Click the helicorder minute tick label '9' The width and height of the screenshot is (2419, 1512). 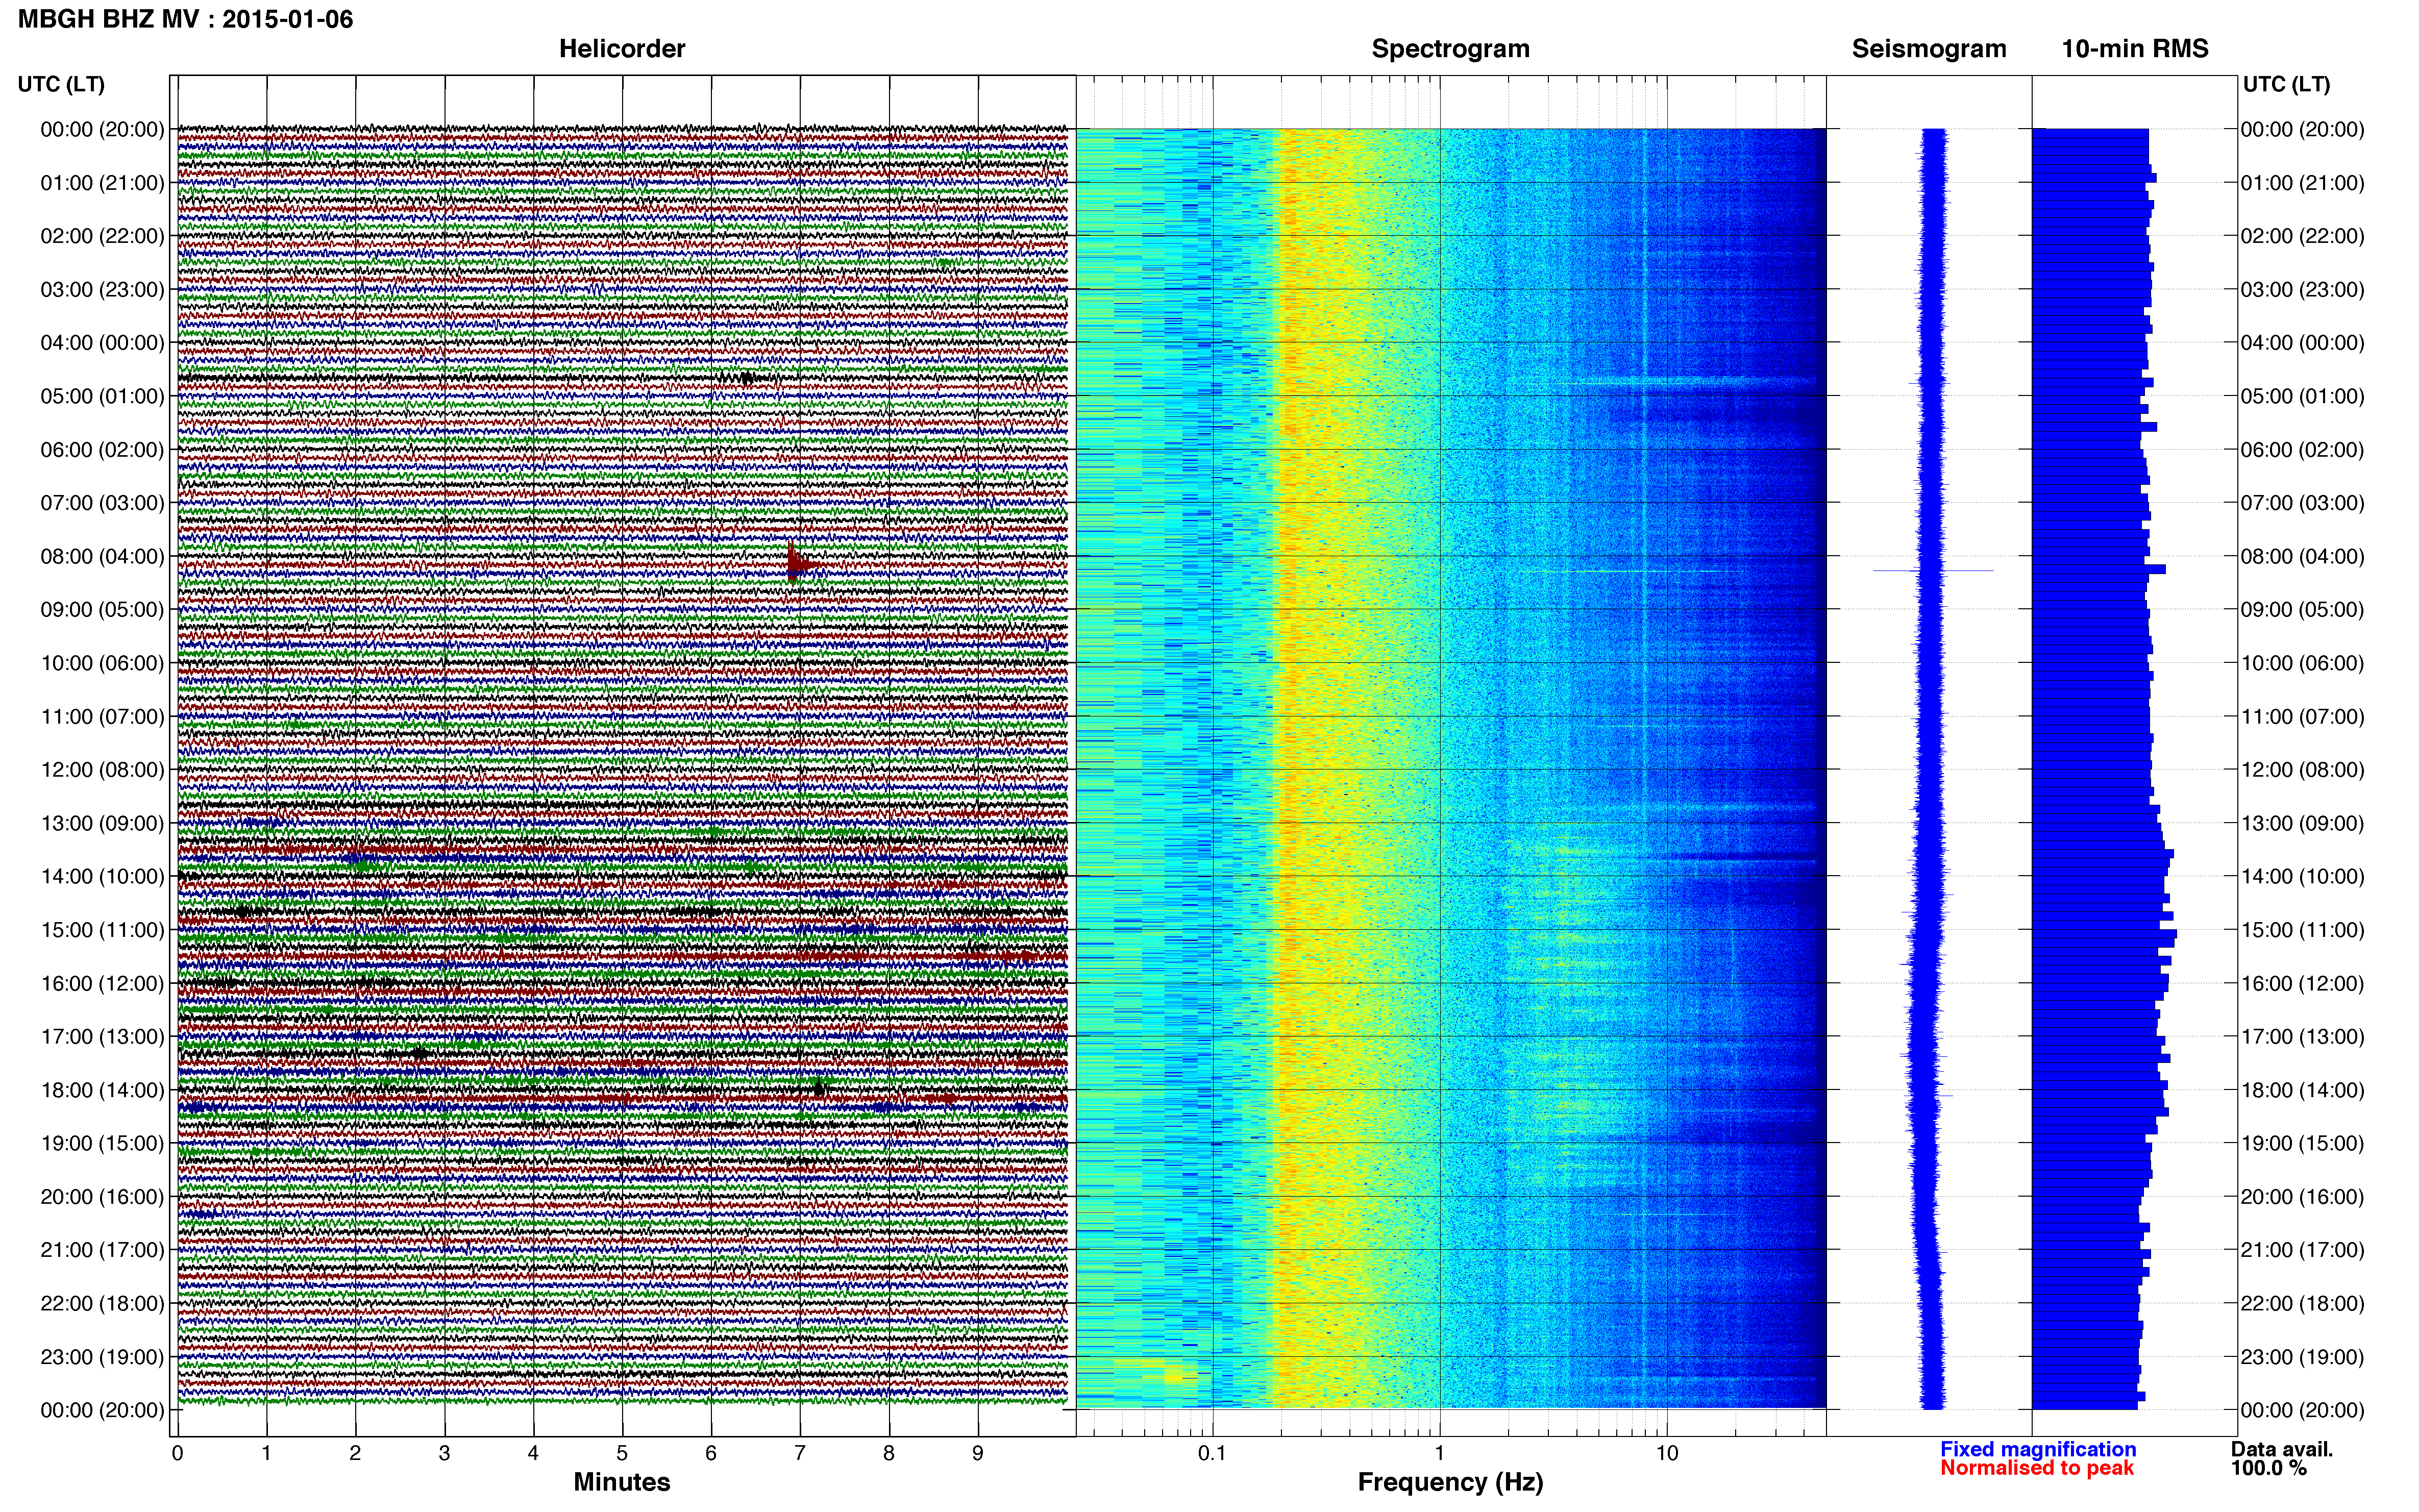pyautogui.click(x=978, y=1453)
